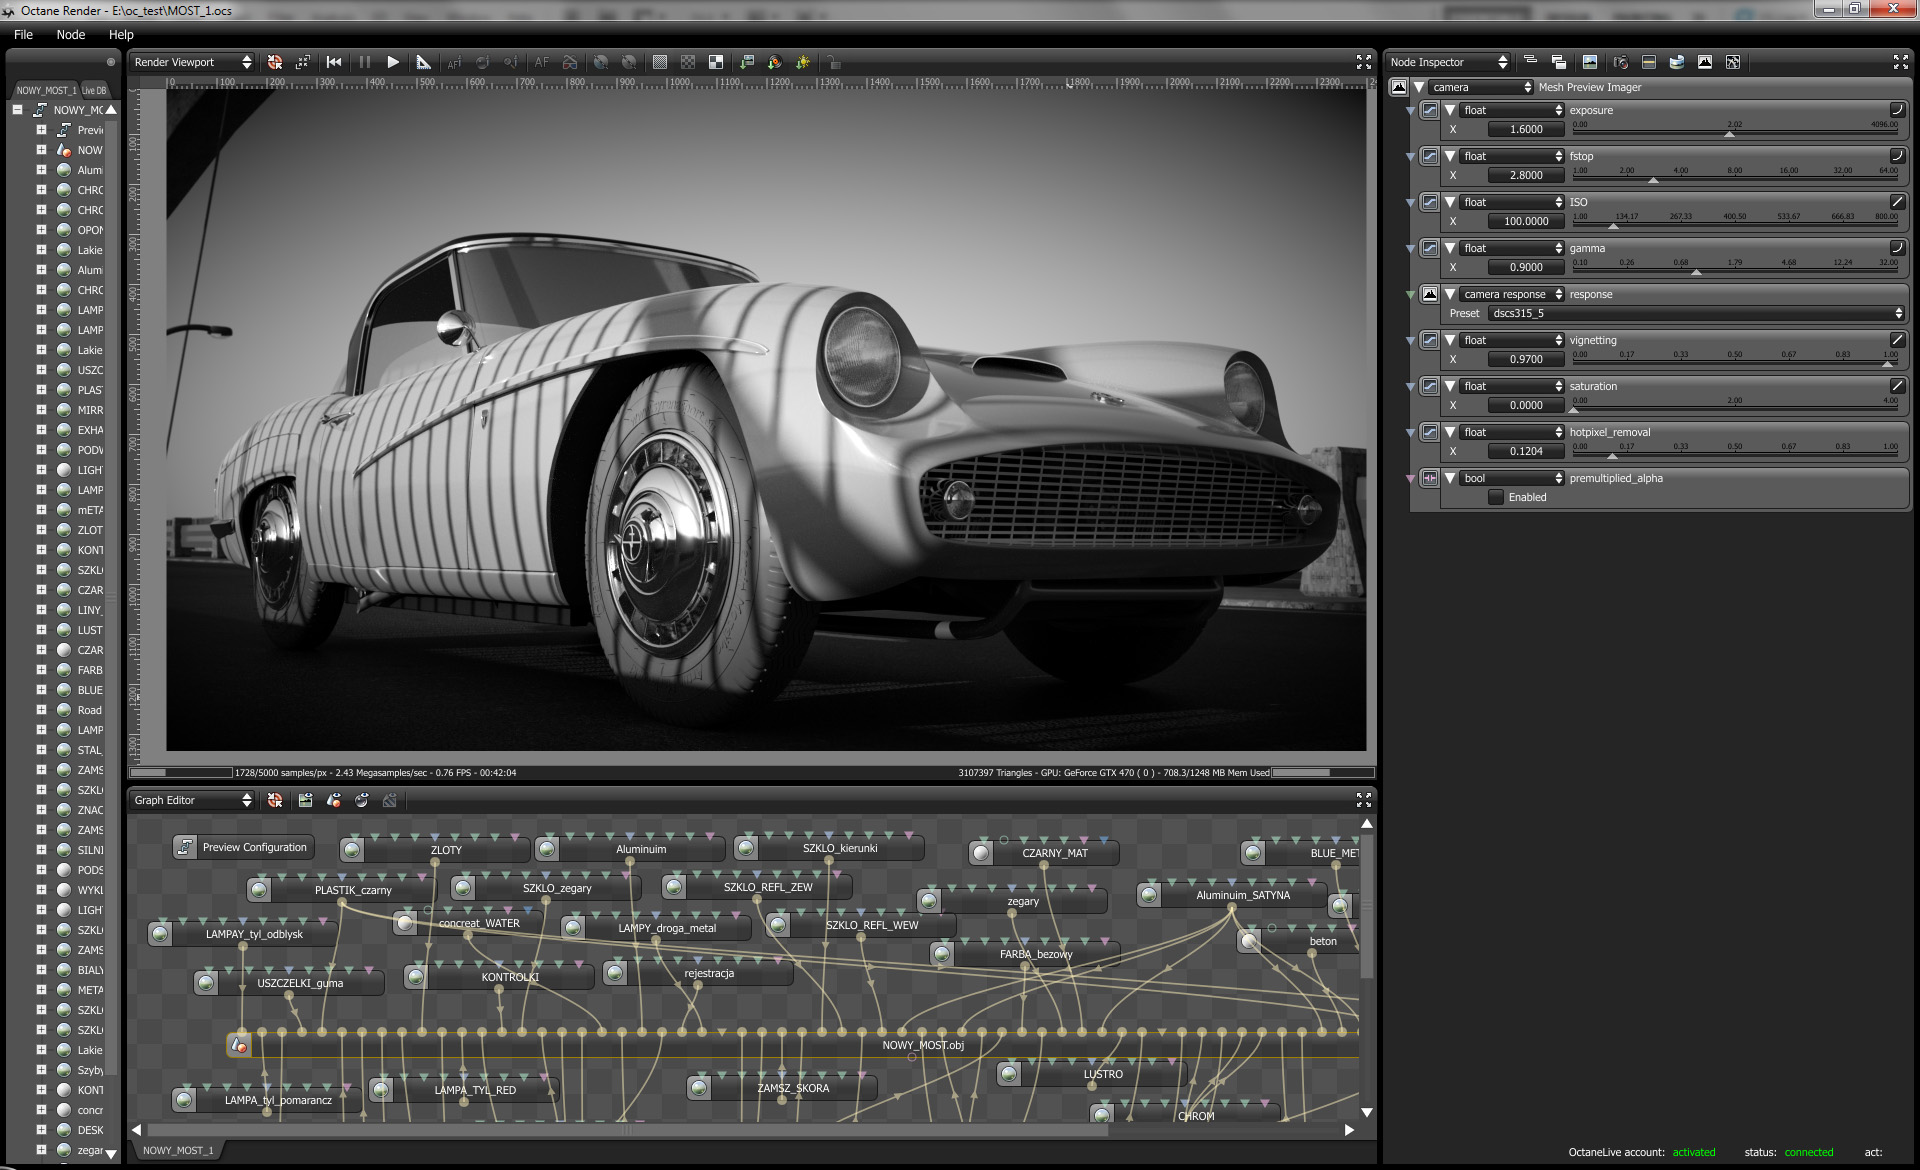Select the NOWY_MOST_1 graph tab

(x=178, y=1150)
